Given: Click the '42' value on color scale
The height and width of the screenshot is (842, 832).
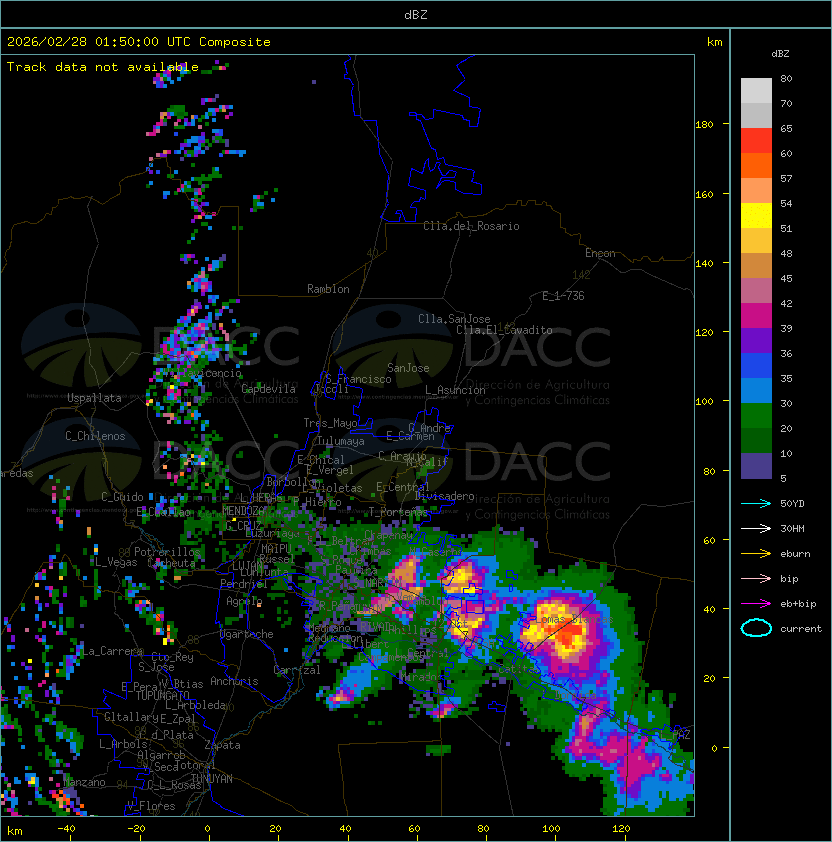Looking at the screenshot, I should [x=786, y=303].
